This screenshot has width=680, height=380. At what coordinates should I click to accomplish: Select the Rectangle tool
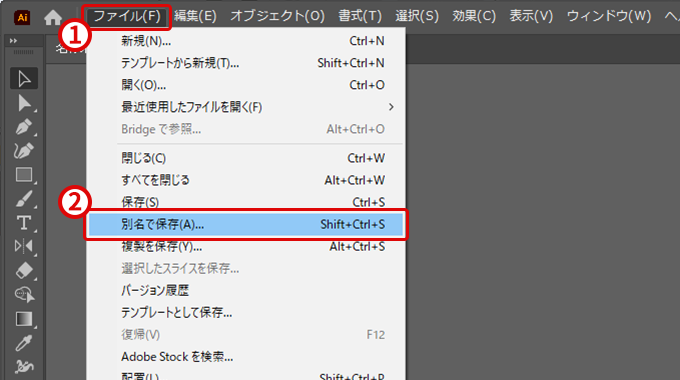click(x=24, y=174)
